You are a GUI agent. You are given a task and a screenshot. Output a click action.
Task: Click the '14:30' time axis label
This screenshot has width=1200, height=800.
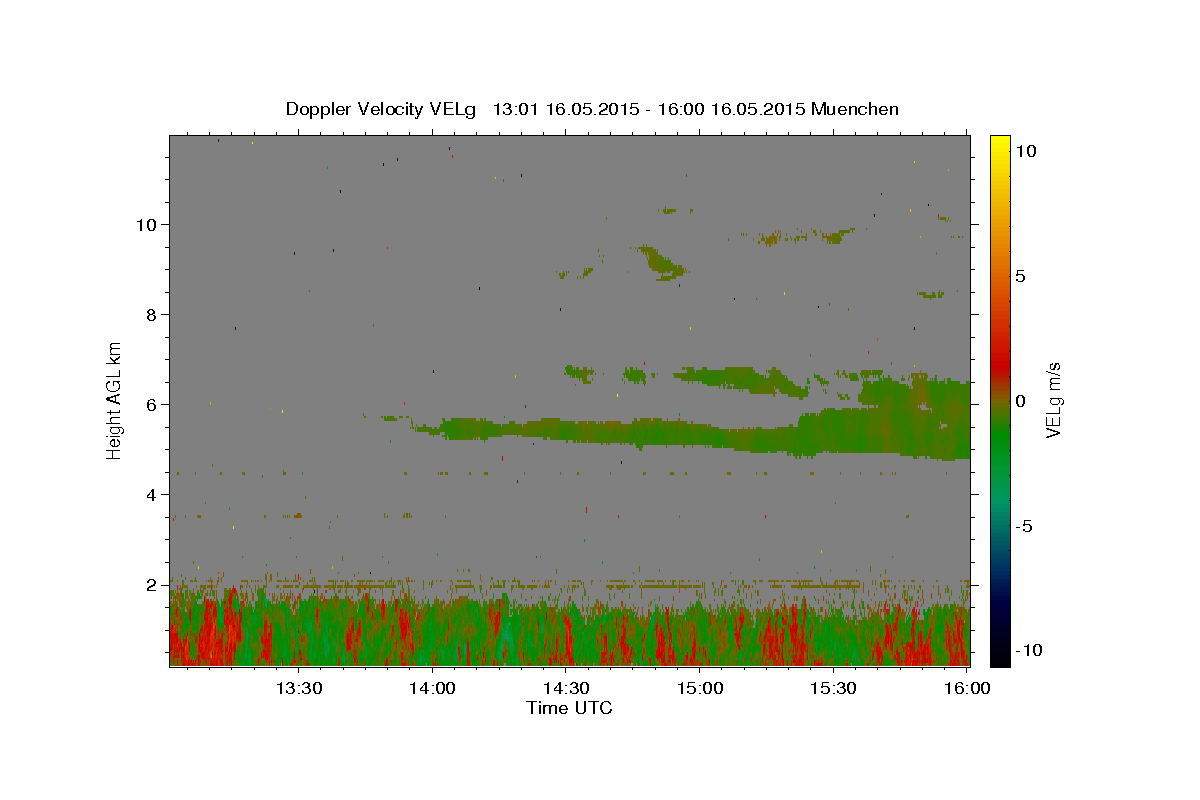[566, 688]
